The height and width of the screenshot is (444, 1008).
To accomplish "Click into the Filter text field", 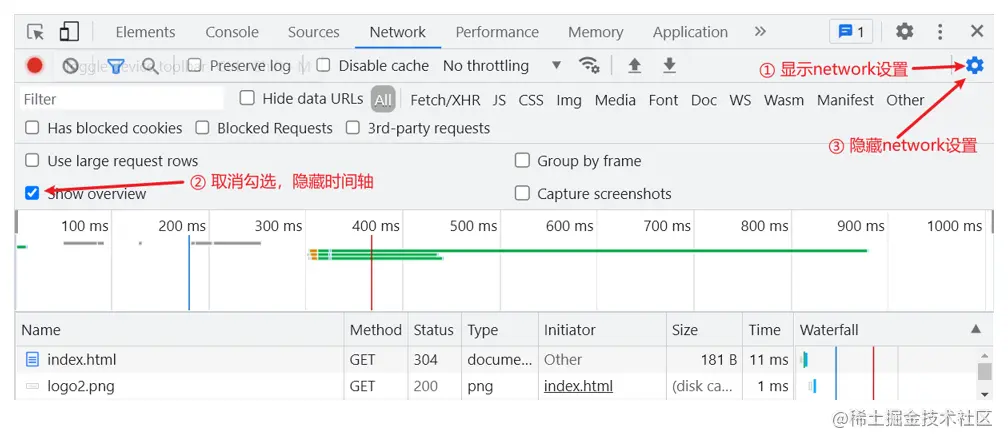I will click(122, 99).
